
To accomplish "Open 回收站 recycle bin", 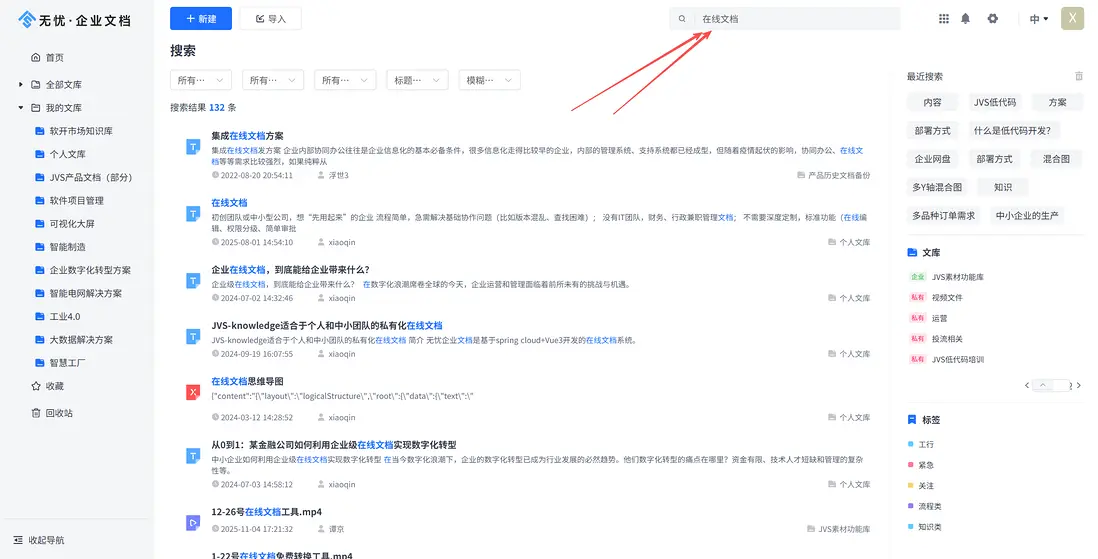I will point(52,413).
